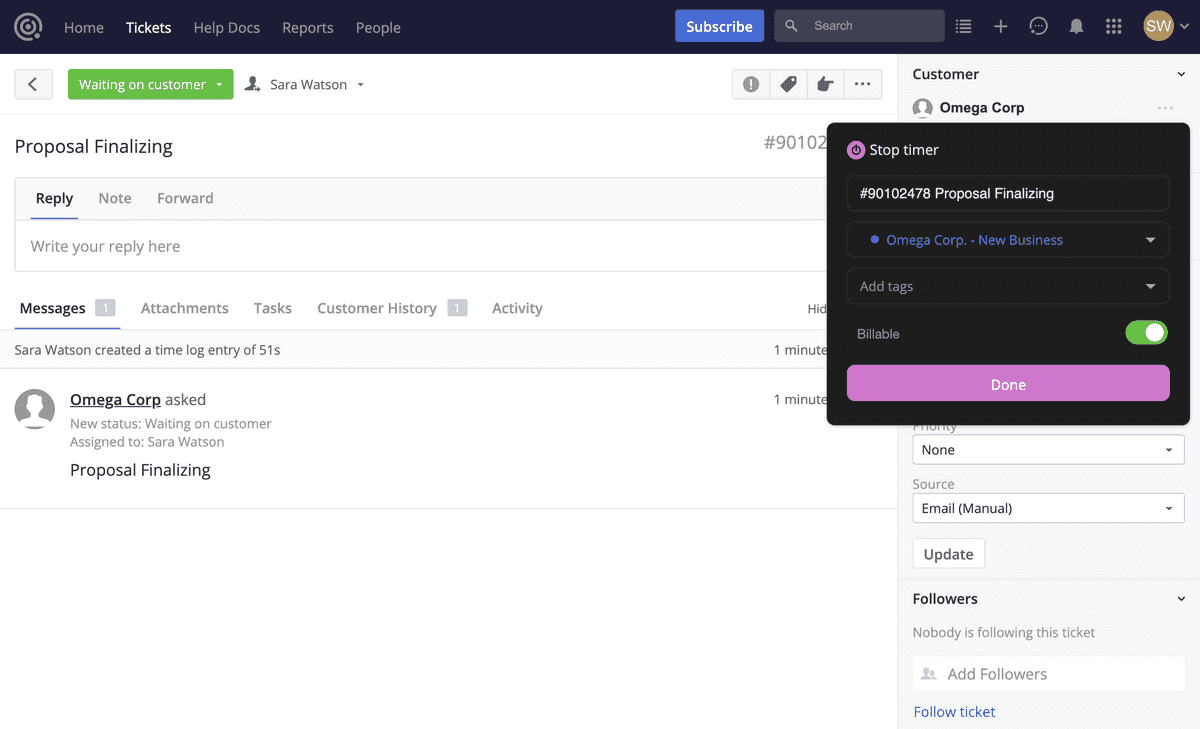Open the ticket list icon in the top bar

pos(963,26)
